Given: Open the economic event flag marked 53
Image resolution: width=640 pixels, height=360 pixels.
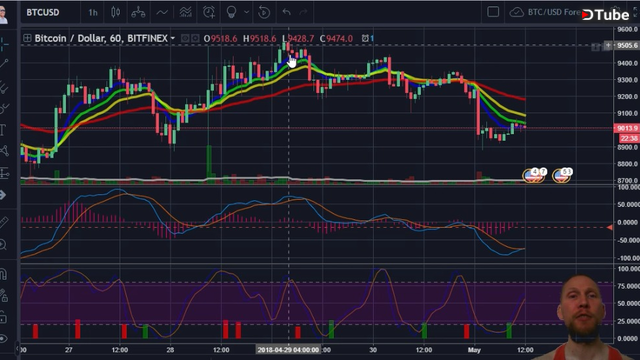Looking at the screenshot, I should click(562, 175).
